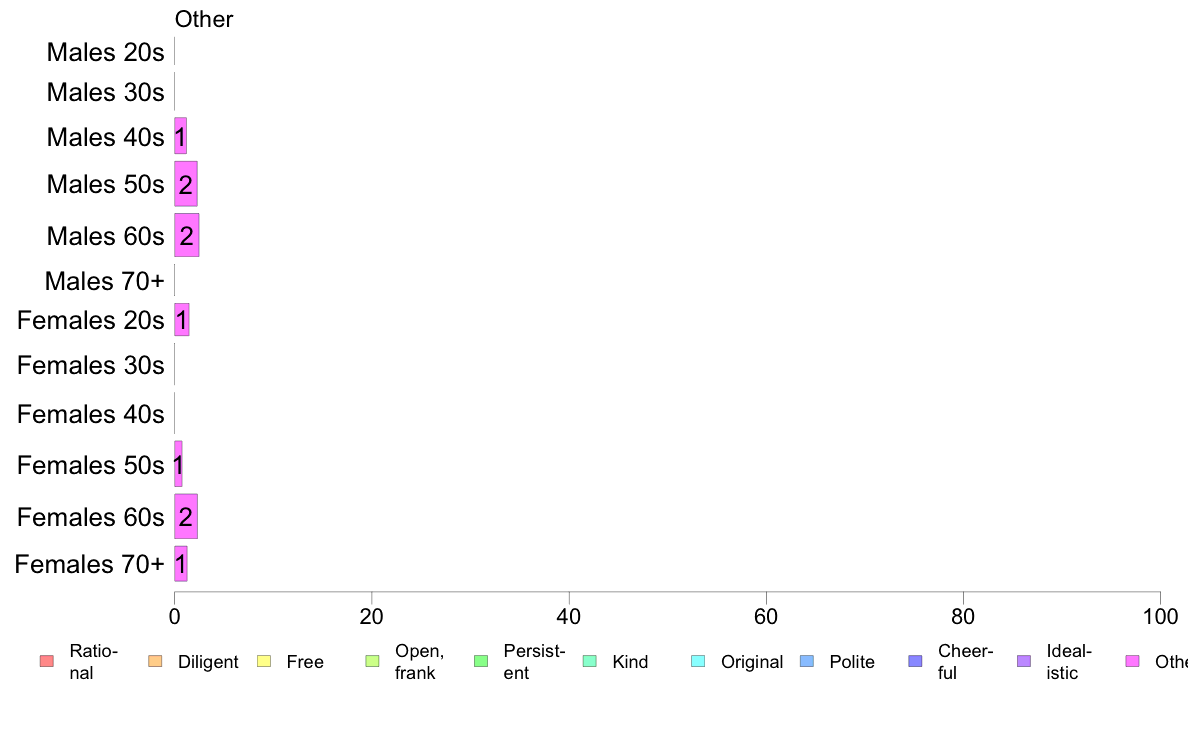Click the Kind legend swatch
Viewport: 1188px width, 736px height.
(589, 662)
